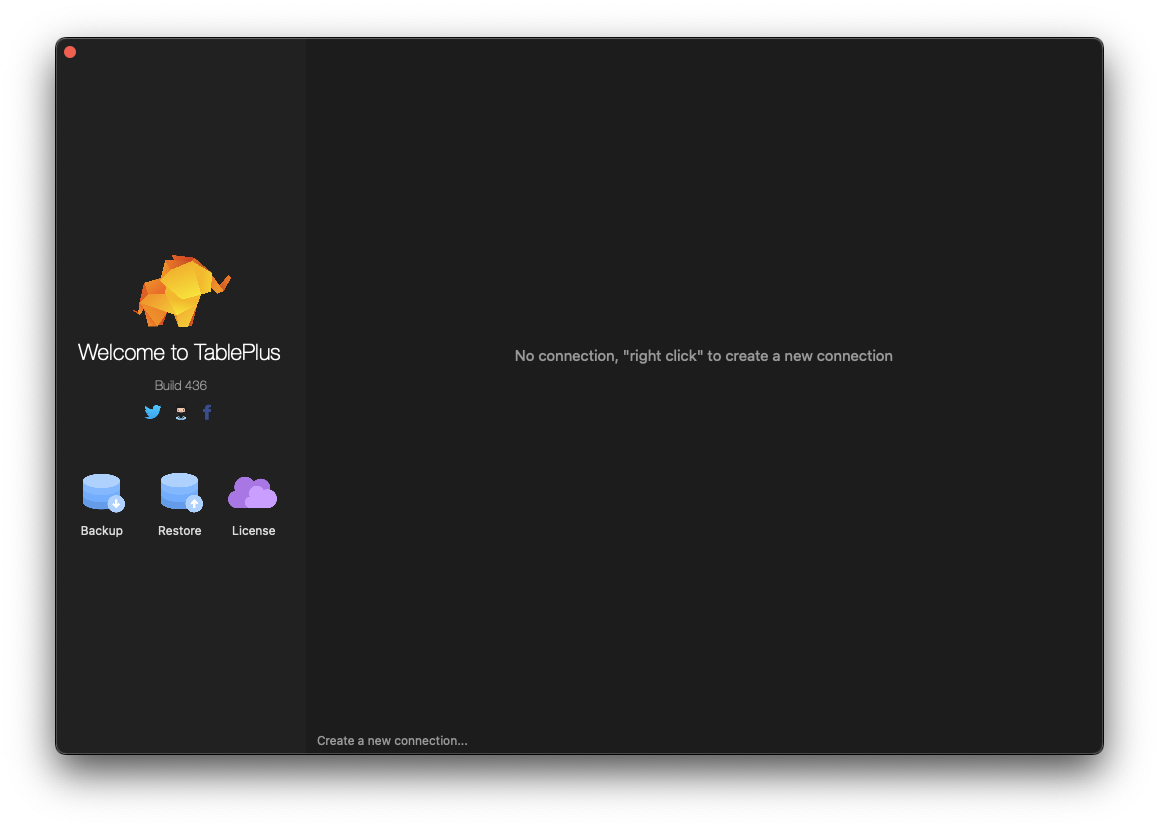Viewport: 1159px width, 828px height.
Task: Click "Create a new connection..." status text
Action: pos(392,740)
